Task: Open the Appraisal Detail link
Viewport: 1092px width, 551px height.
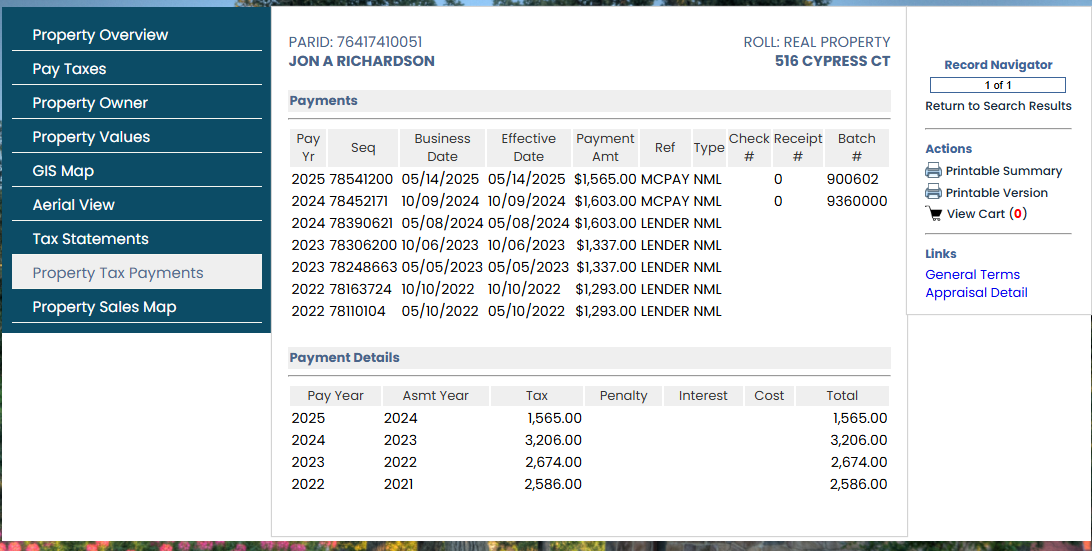Action: [976, 293]
